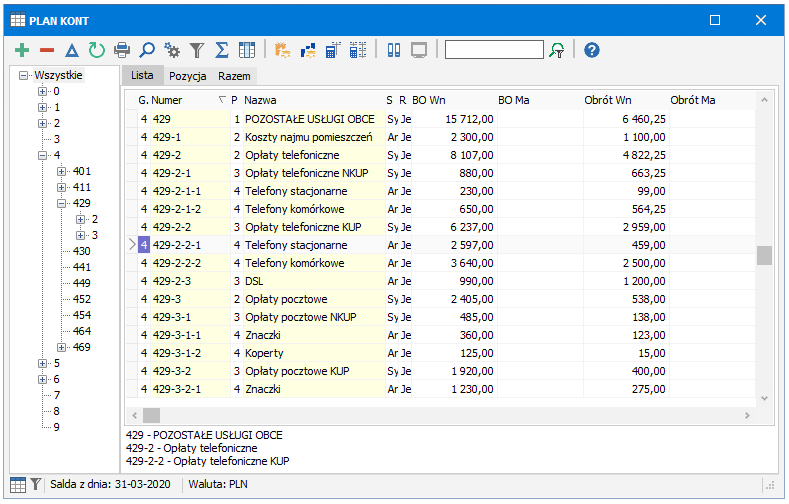This screenshot has width=789, height=504.
Task: Expand tree node 0
Action: (42, 92)
